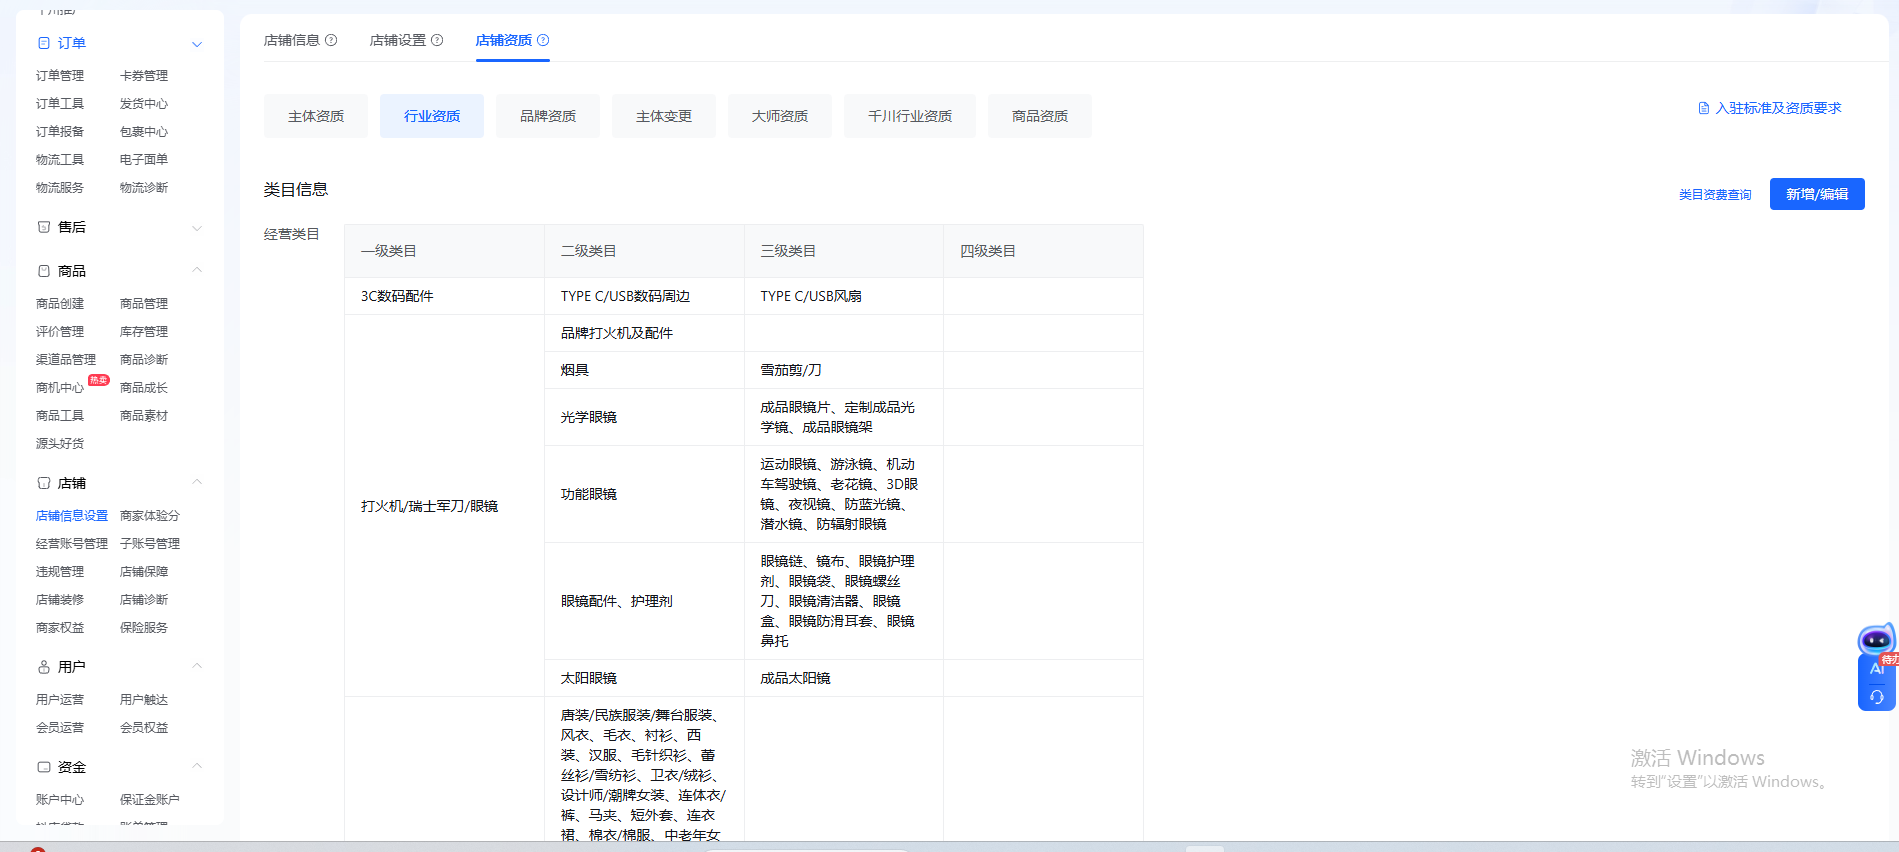Open the AI assistant robot icon

click(x=1875, y=640)
